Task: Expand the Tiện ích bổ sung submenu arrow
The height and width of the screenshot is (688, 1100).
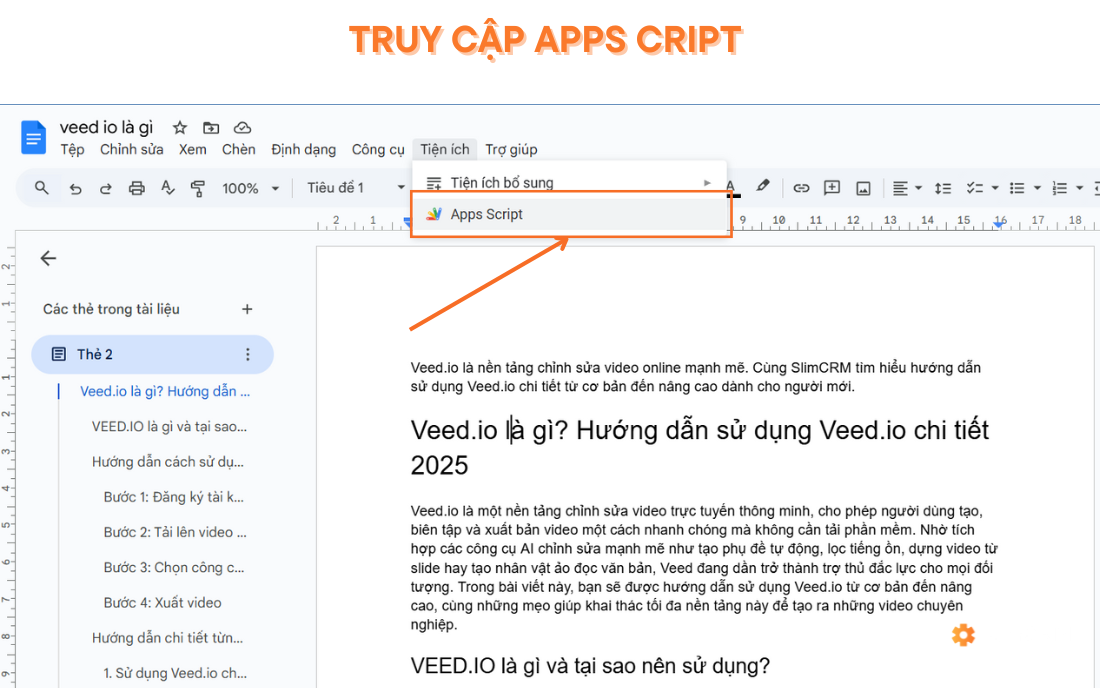Action: coord(707,183)
